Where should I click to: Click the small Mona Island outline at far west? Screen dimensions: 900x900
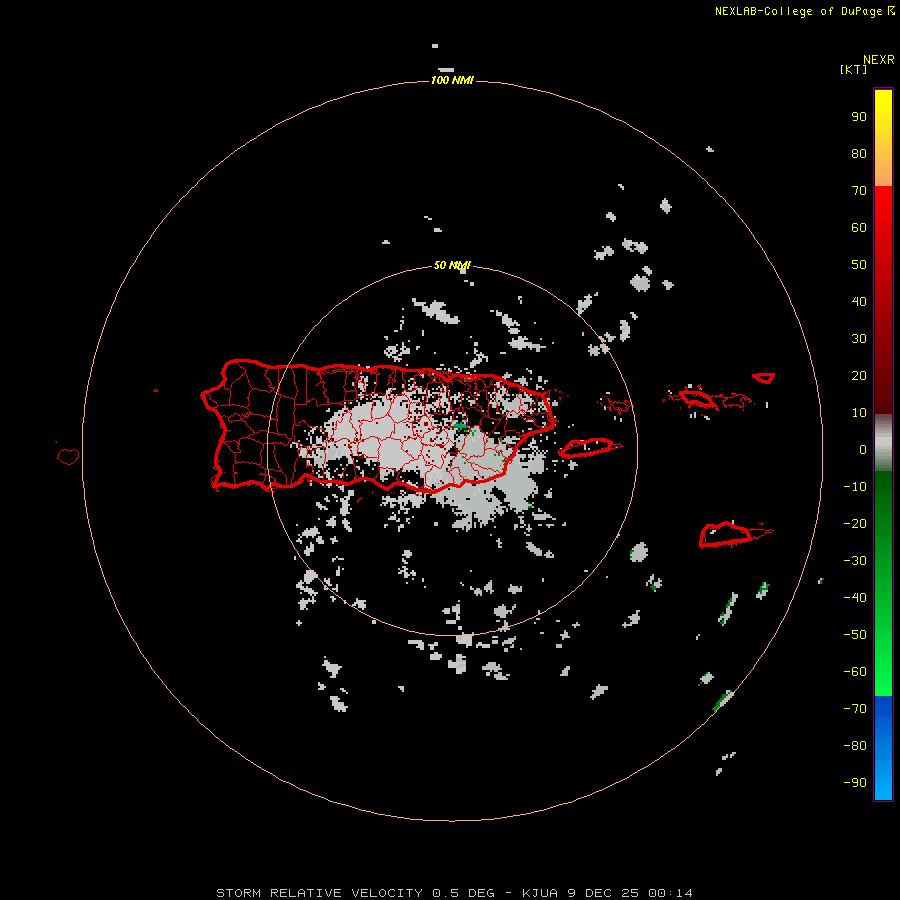click(68, 456)
